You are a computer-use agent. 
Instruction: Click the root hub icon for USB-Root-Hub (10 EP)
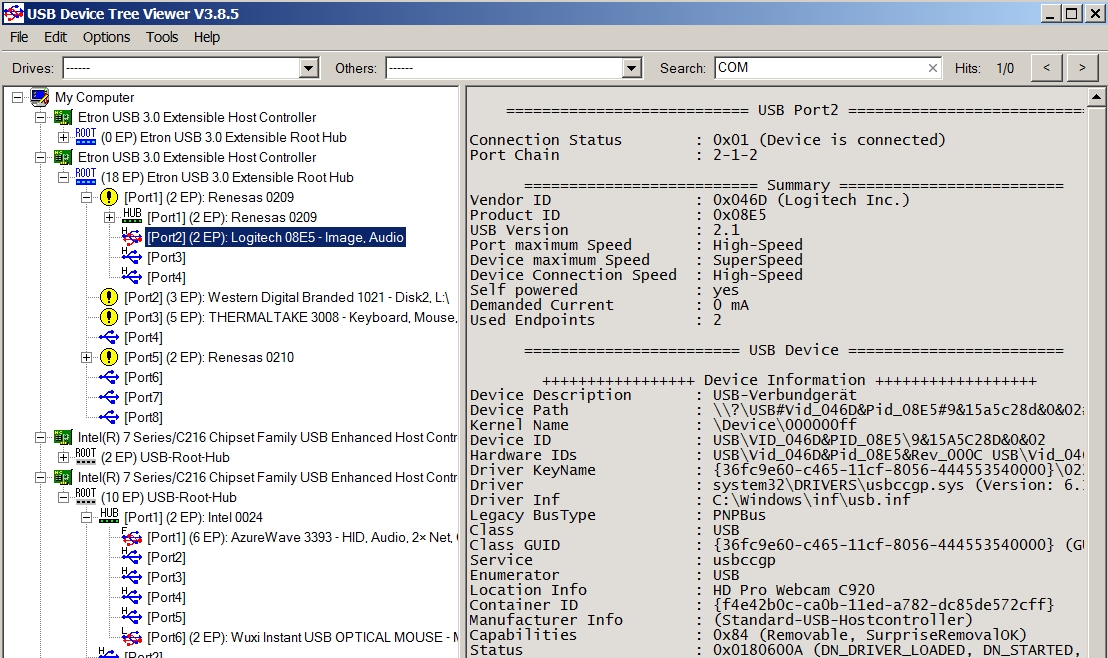tap(86, 497)
